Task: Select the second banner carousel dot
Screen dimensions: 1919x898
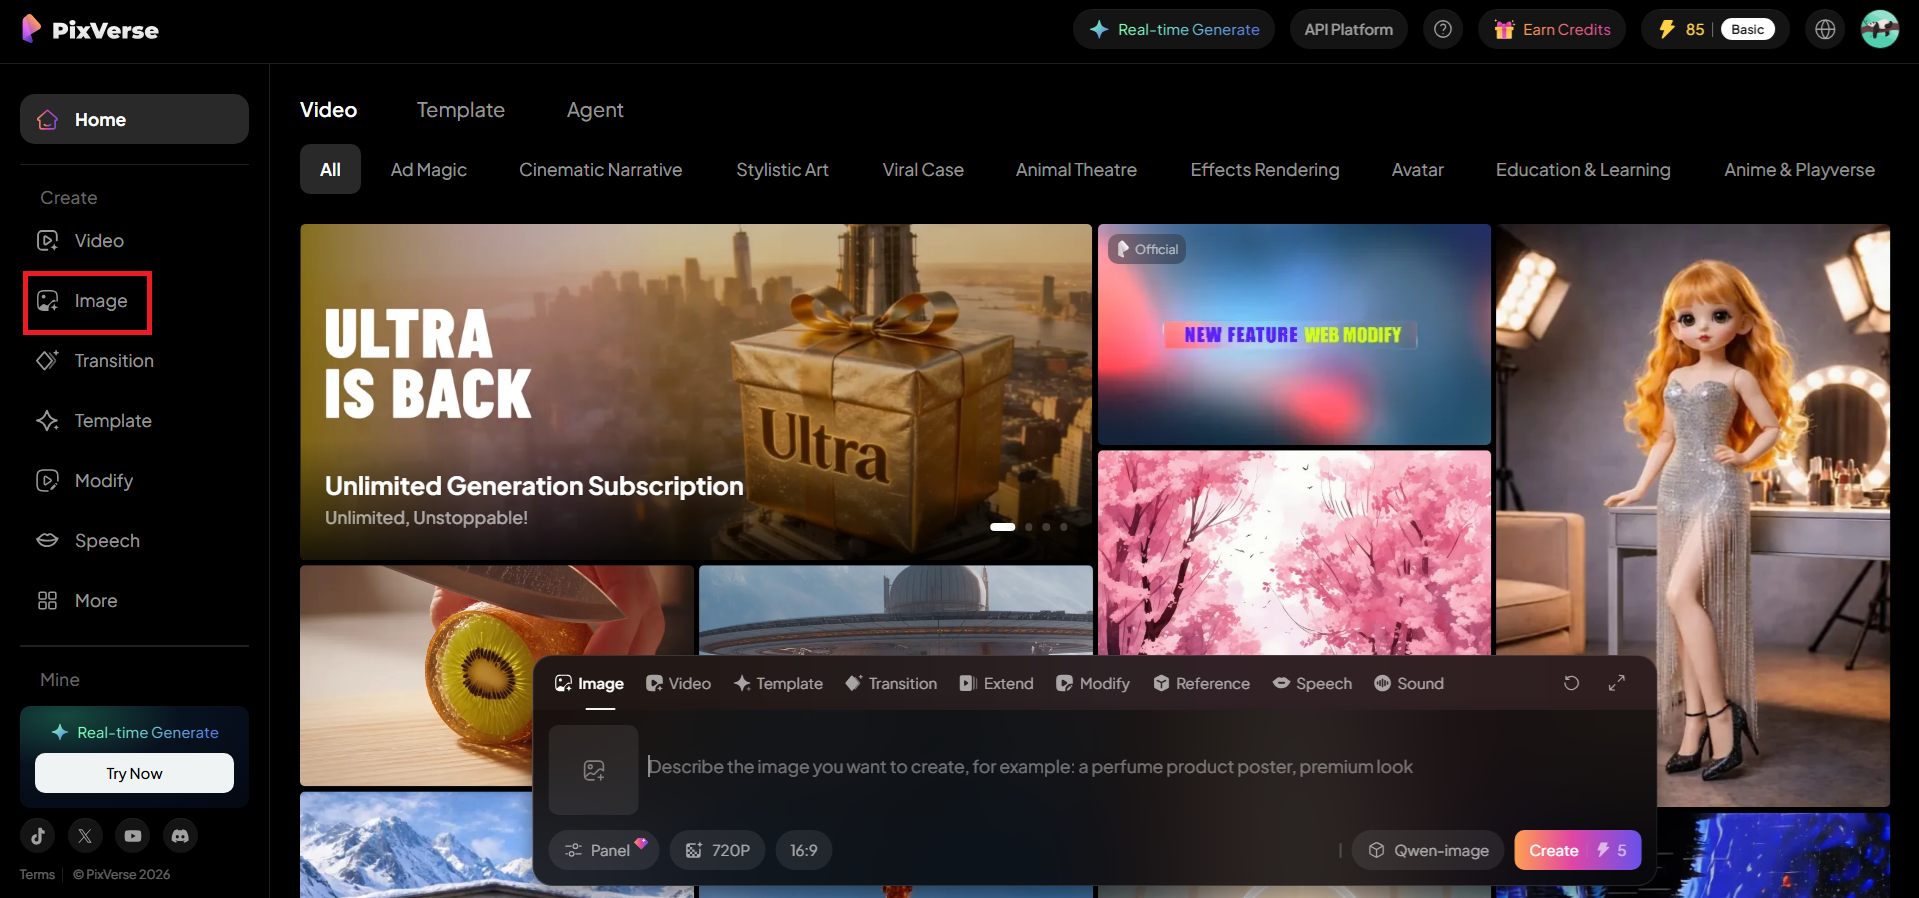Action: click(1029, 527)
